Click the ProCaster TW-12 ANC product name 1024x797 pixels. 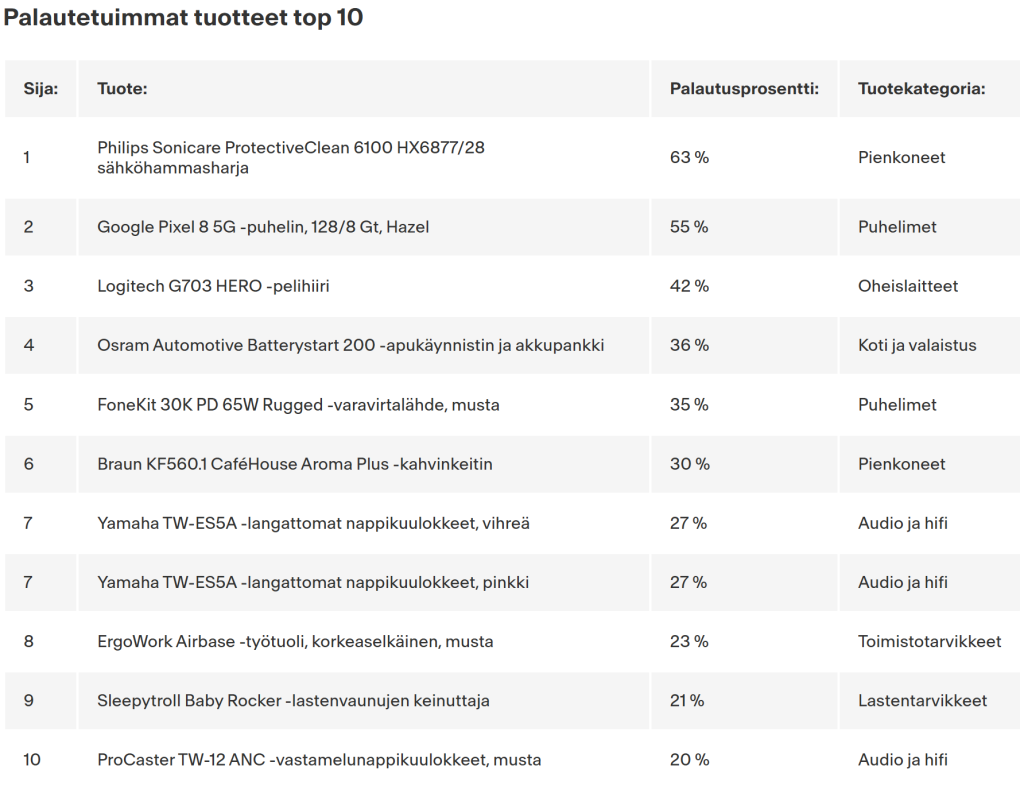(319, 760)
